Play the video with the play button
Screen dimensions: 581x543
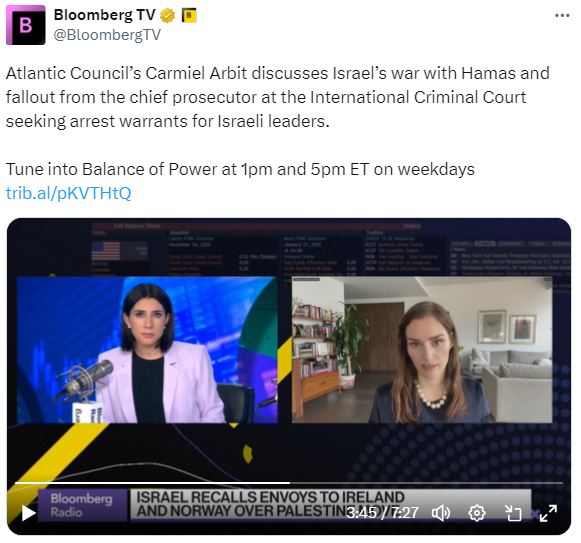[28, 513]
